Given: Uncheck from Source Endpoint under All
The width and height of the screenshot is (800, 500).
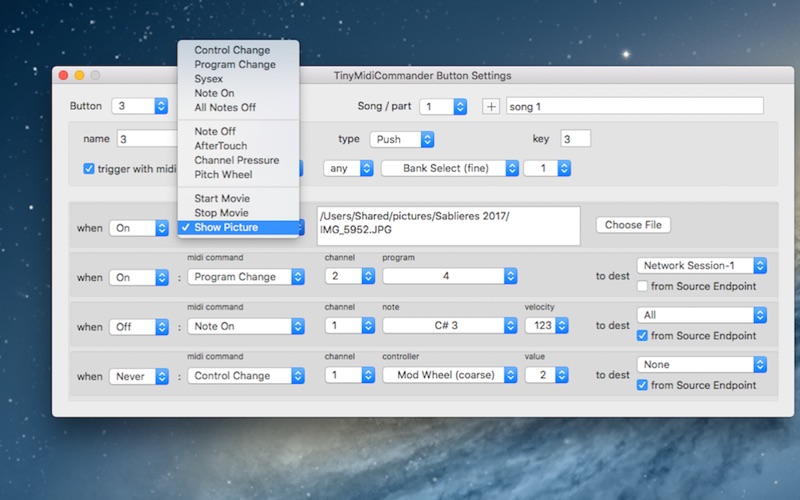Looking at the screenshot, I should pos(642,336).
